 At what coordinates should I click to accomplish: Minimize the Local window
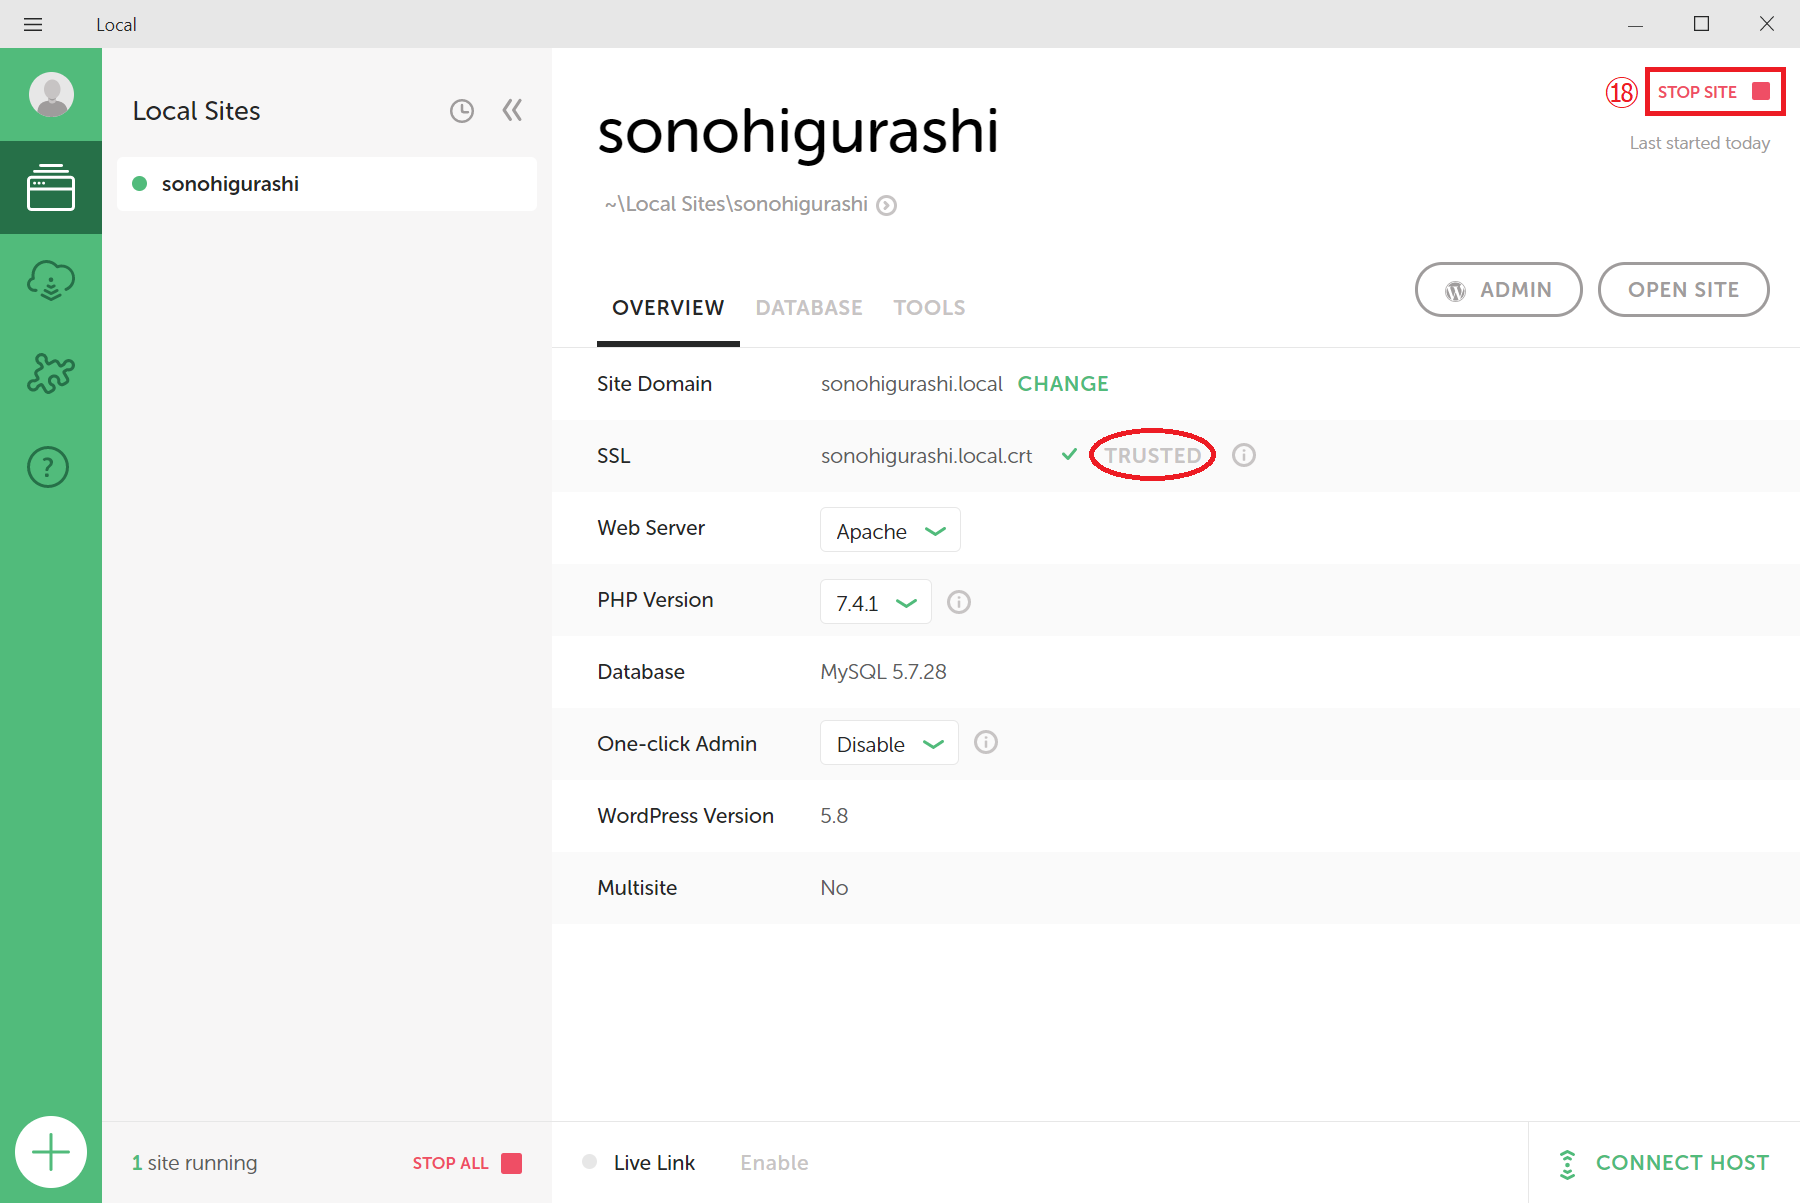(x=1636, y=24)
